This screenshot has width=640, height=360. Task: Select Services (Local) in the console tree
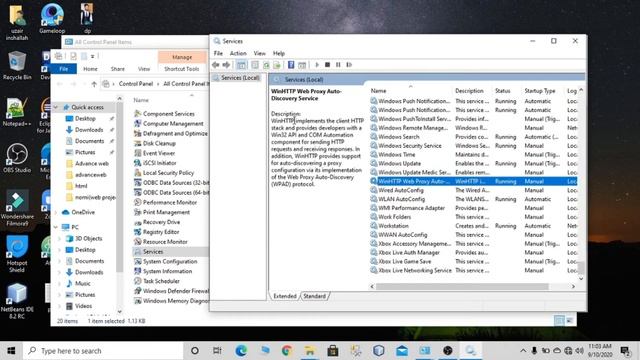pos(240,78)
